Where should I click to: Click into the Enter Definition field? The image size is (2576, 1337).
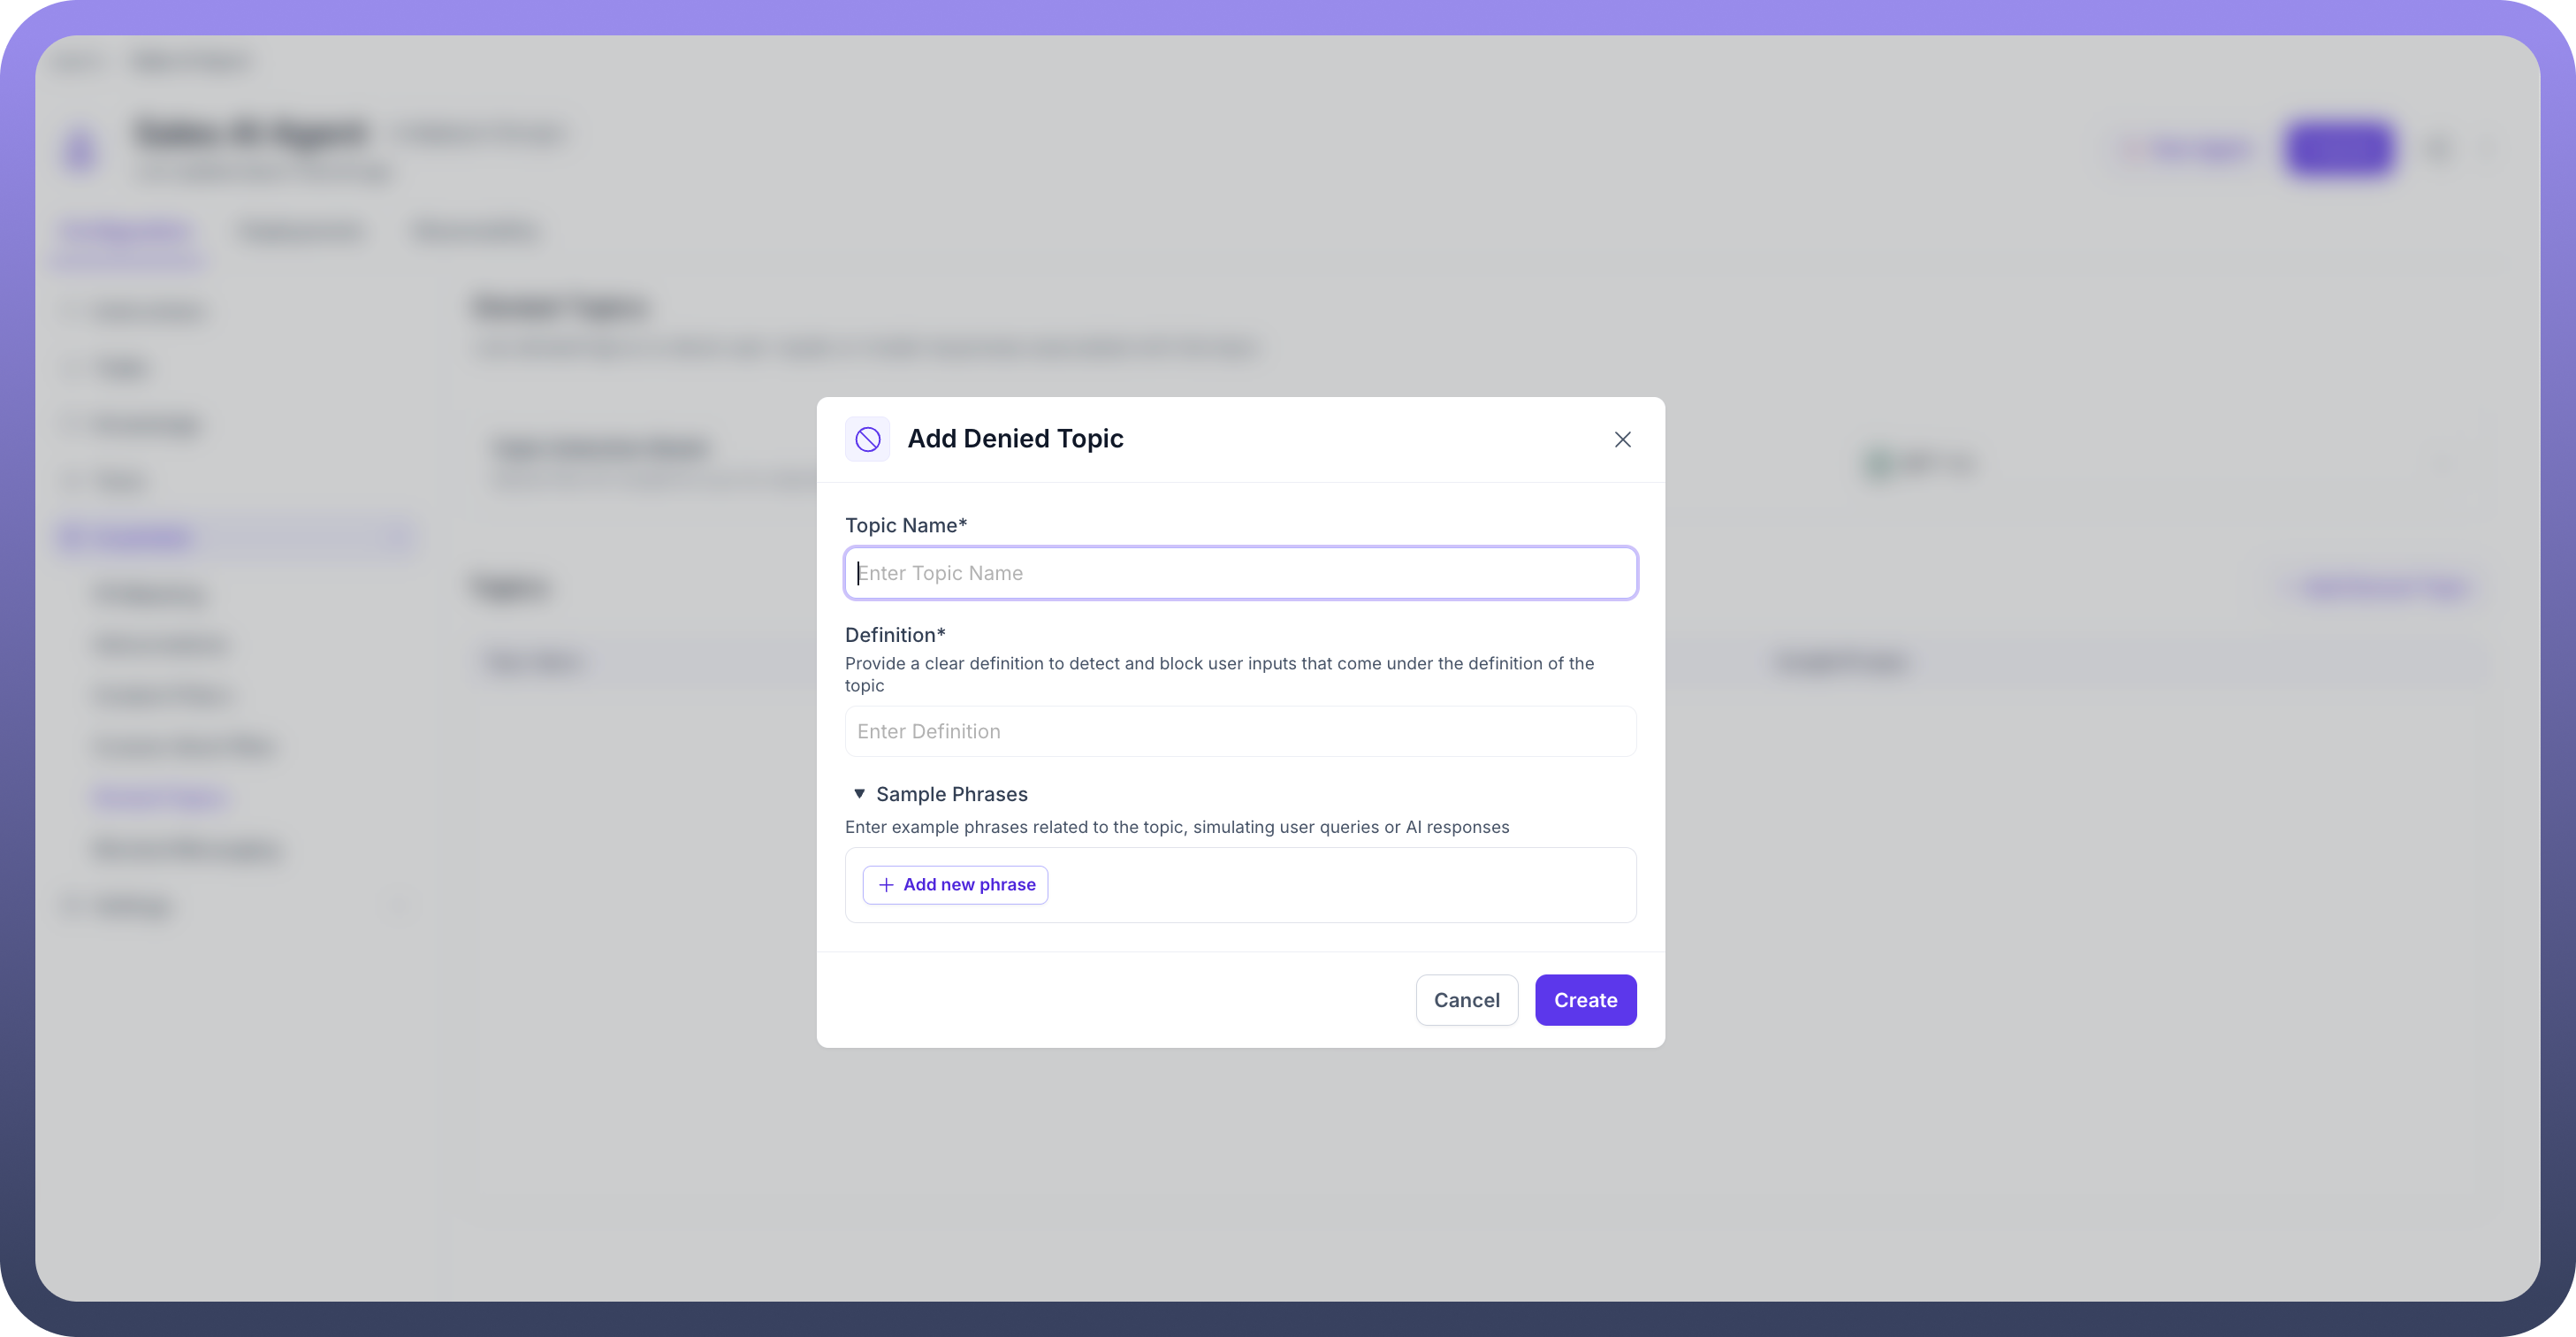point(1240,731)
